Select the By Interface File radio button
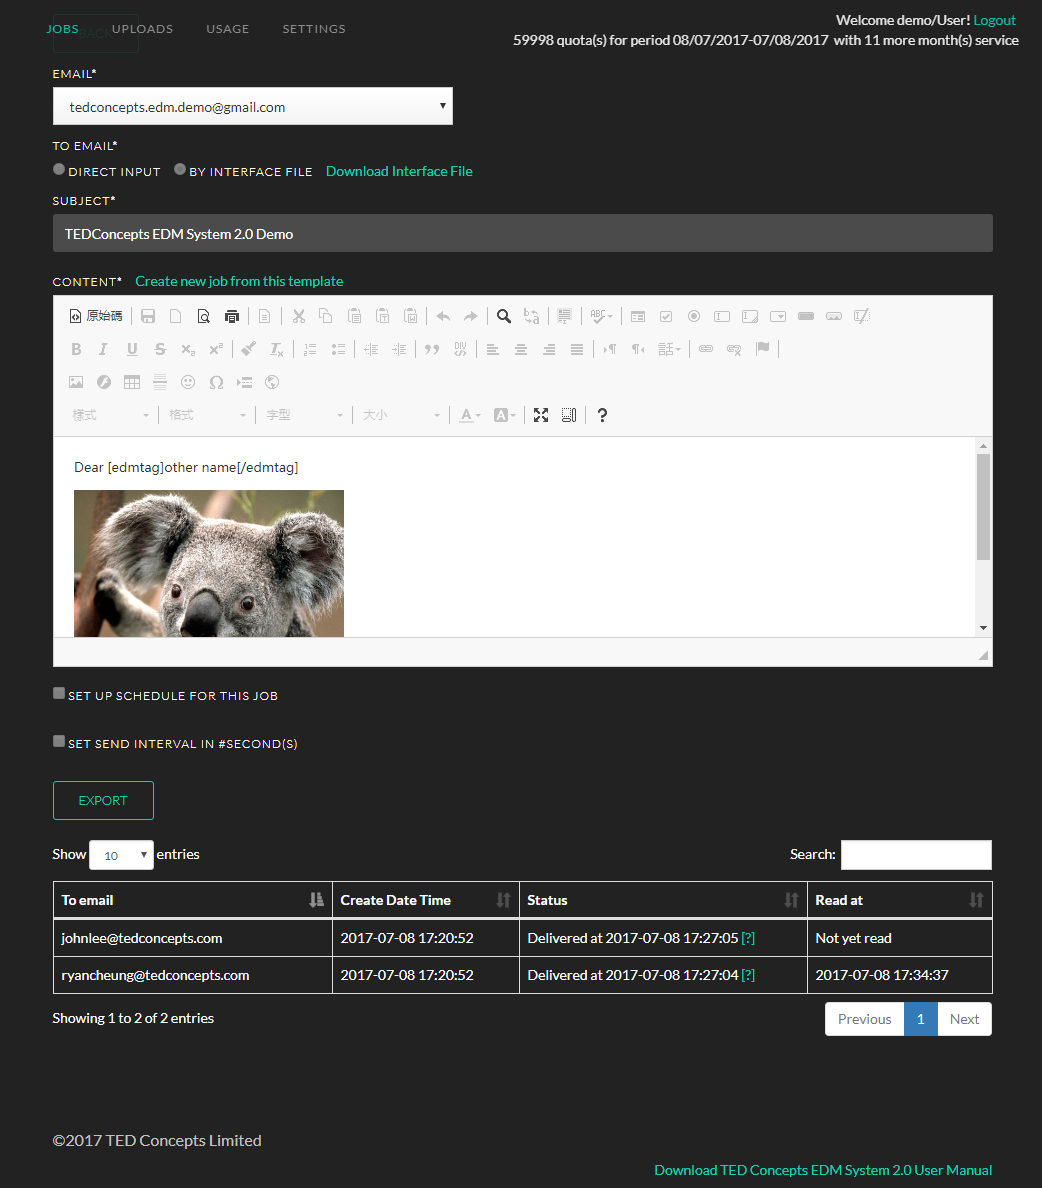Screen dimensions: 1042x1188 click(x=180, y=170)
